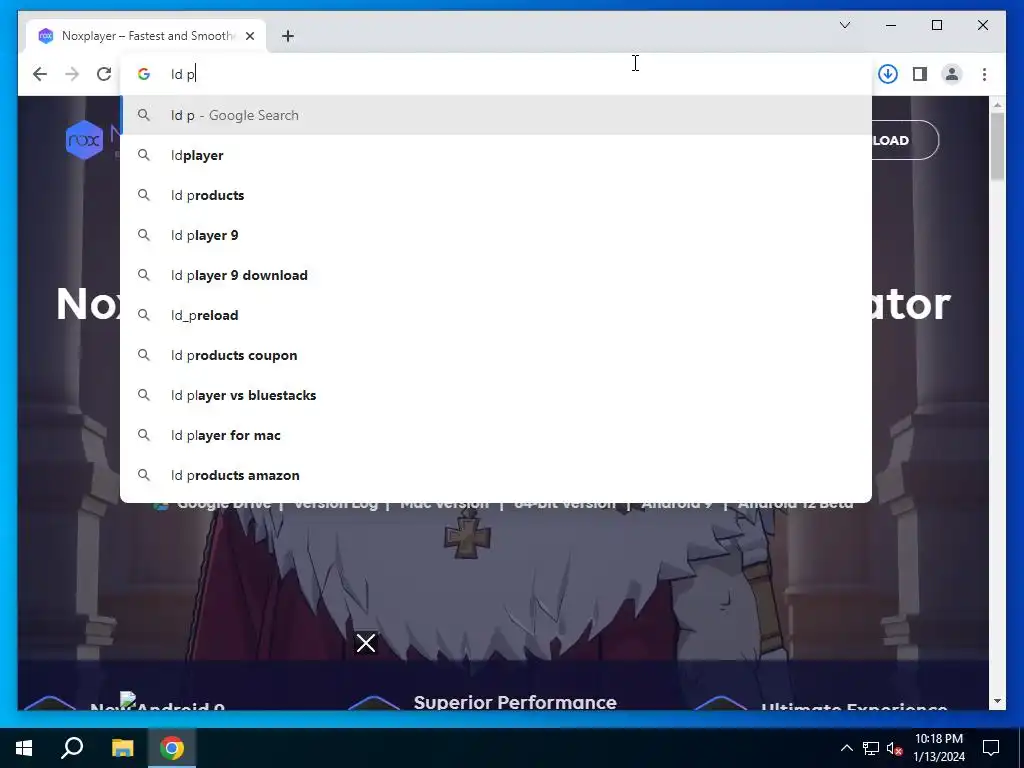Choose the 'ld products coupon' suggestion
This screenshot has height=768, width=1024.
(496, 355)
